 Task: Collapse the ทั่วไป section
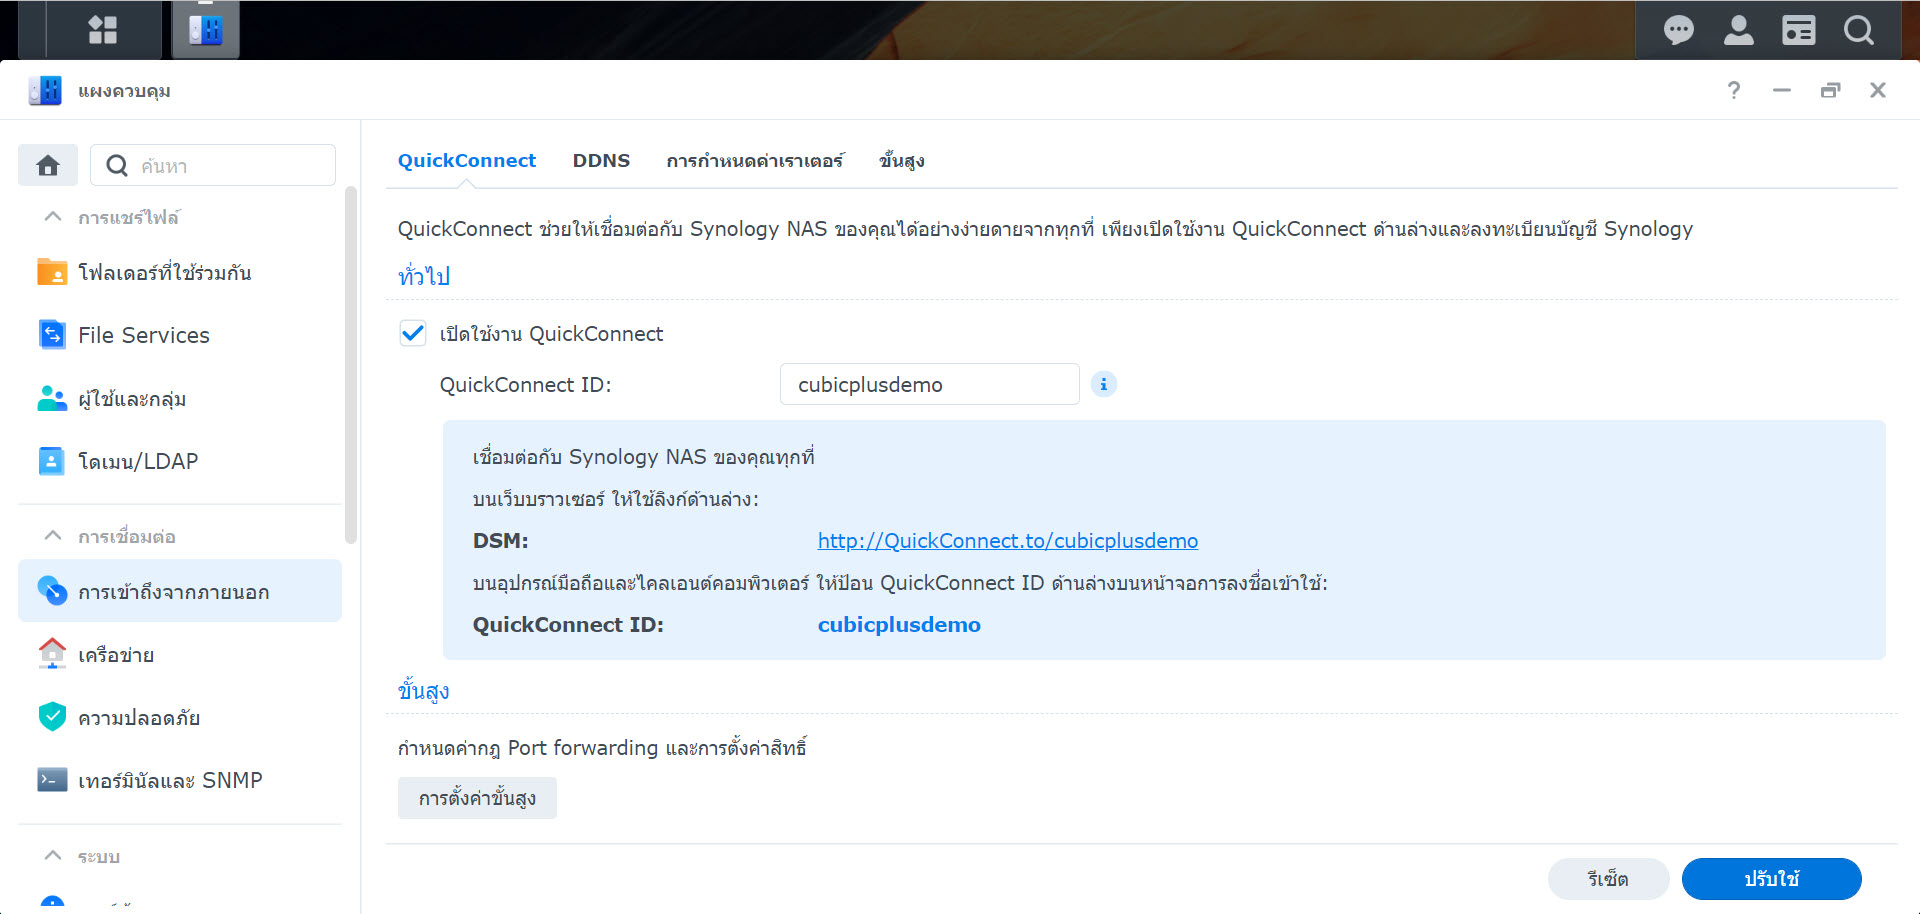click(423, 276)
